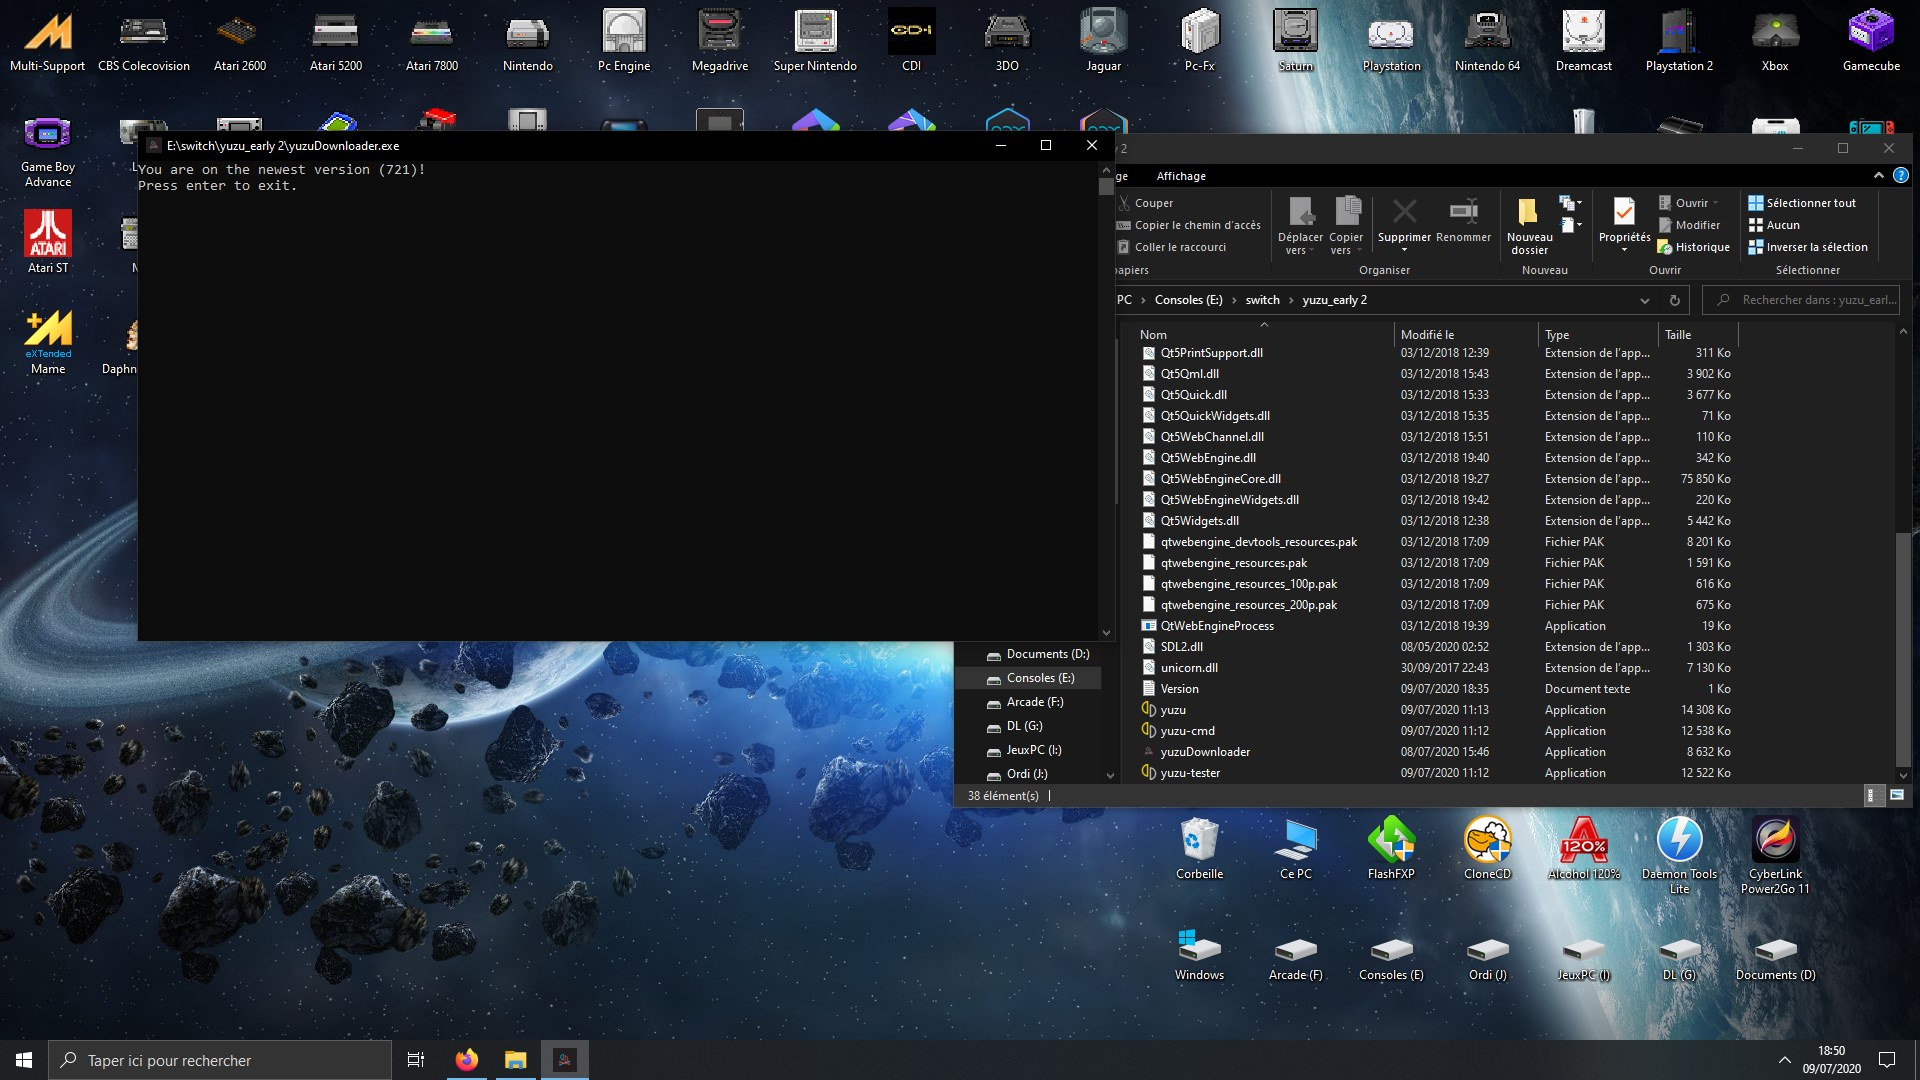Image resolution: width=1920 pixels, height=1080 pixels.
Task: Expand the Copier vers dropdown
Action: click(1346, 251)
